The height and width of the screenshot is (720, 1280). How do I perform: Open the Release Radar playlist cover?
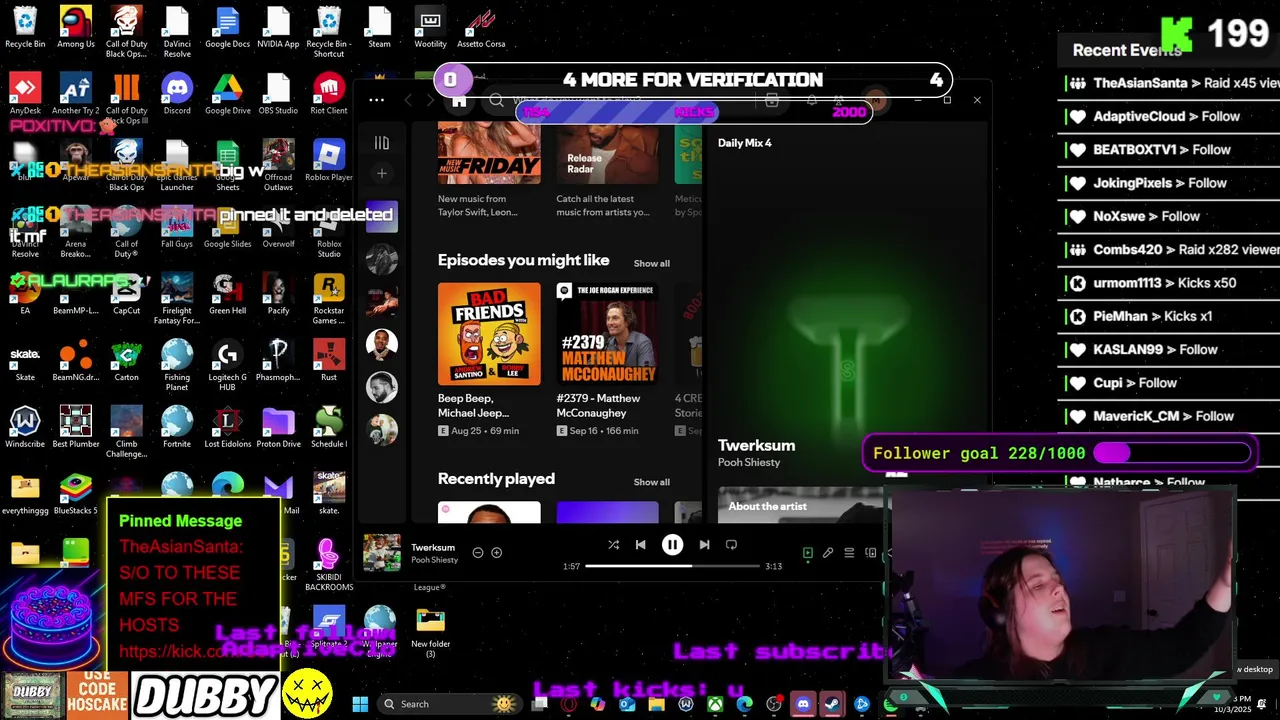coord(608,154)
